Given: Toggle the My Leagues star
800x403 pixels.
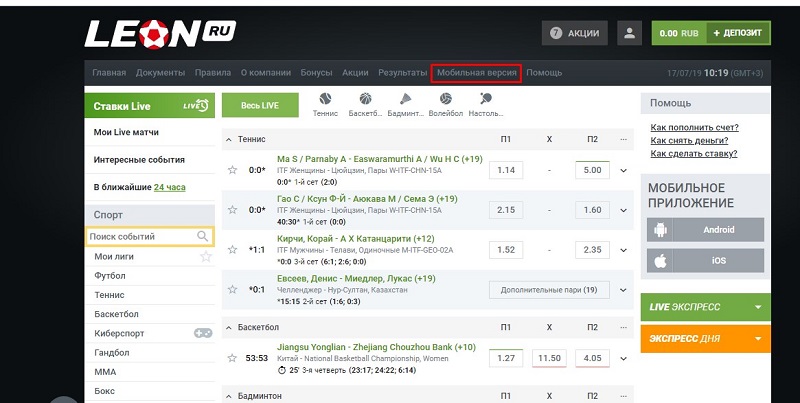Looking at the screenshot, I should (x=206, y=257).
